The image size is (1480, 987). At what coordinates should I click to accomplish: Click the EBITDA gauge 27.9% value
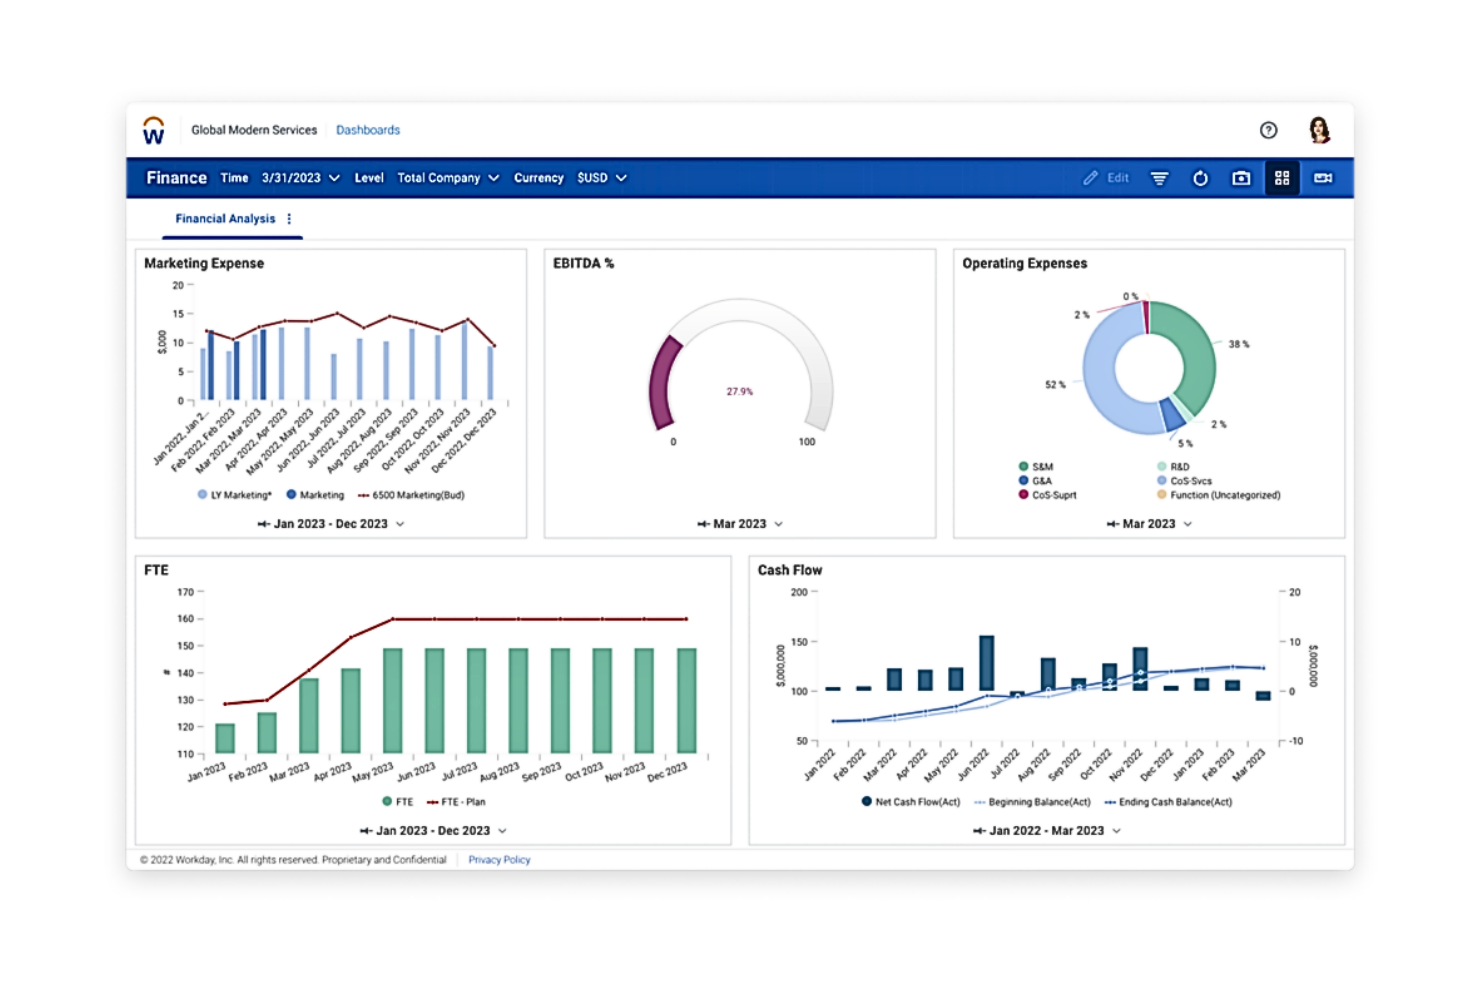[740, 392]
